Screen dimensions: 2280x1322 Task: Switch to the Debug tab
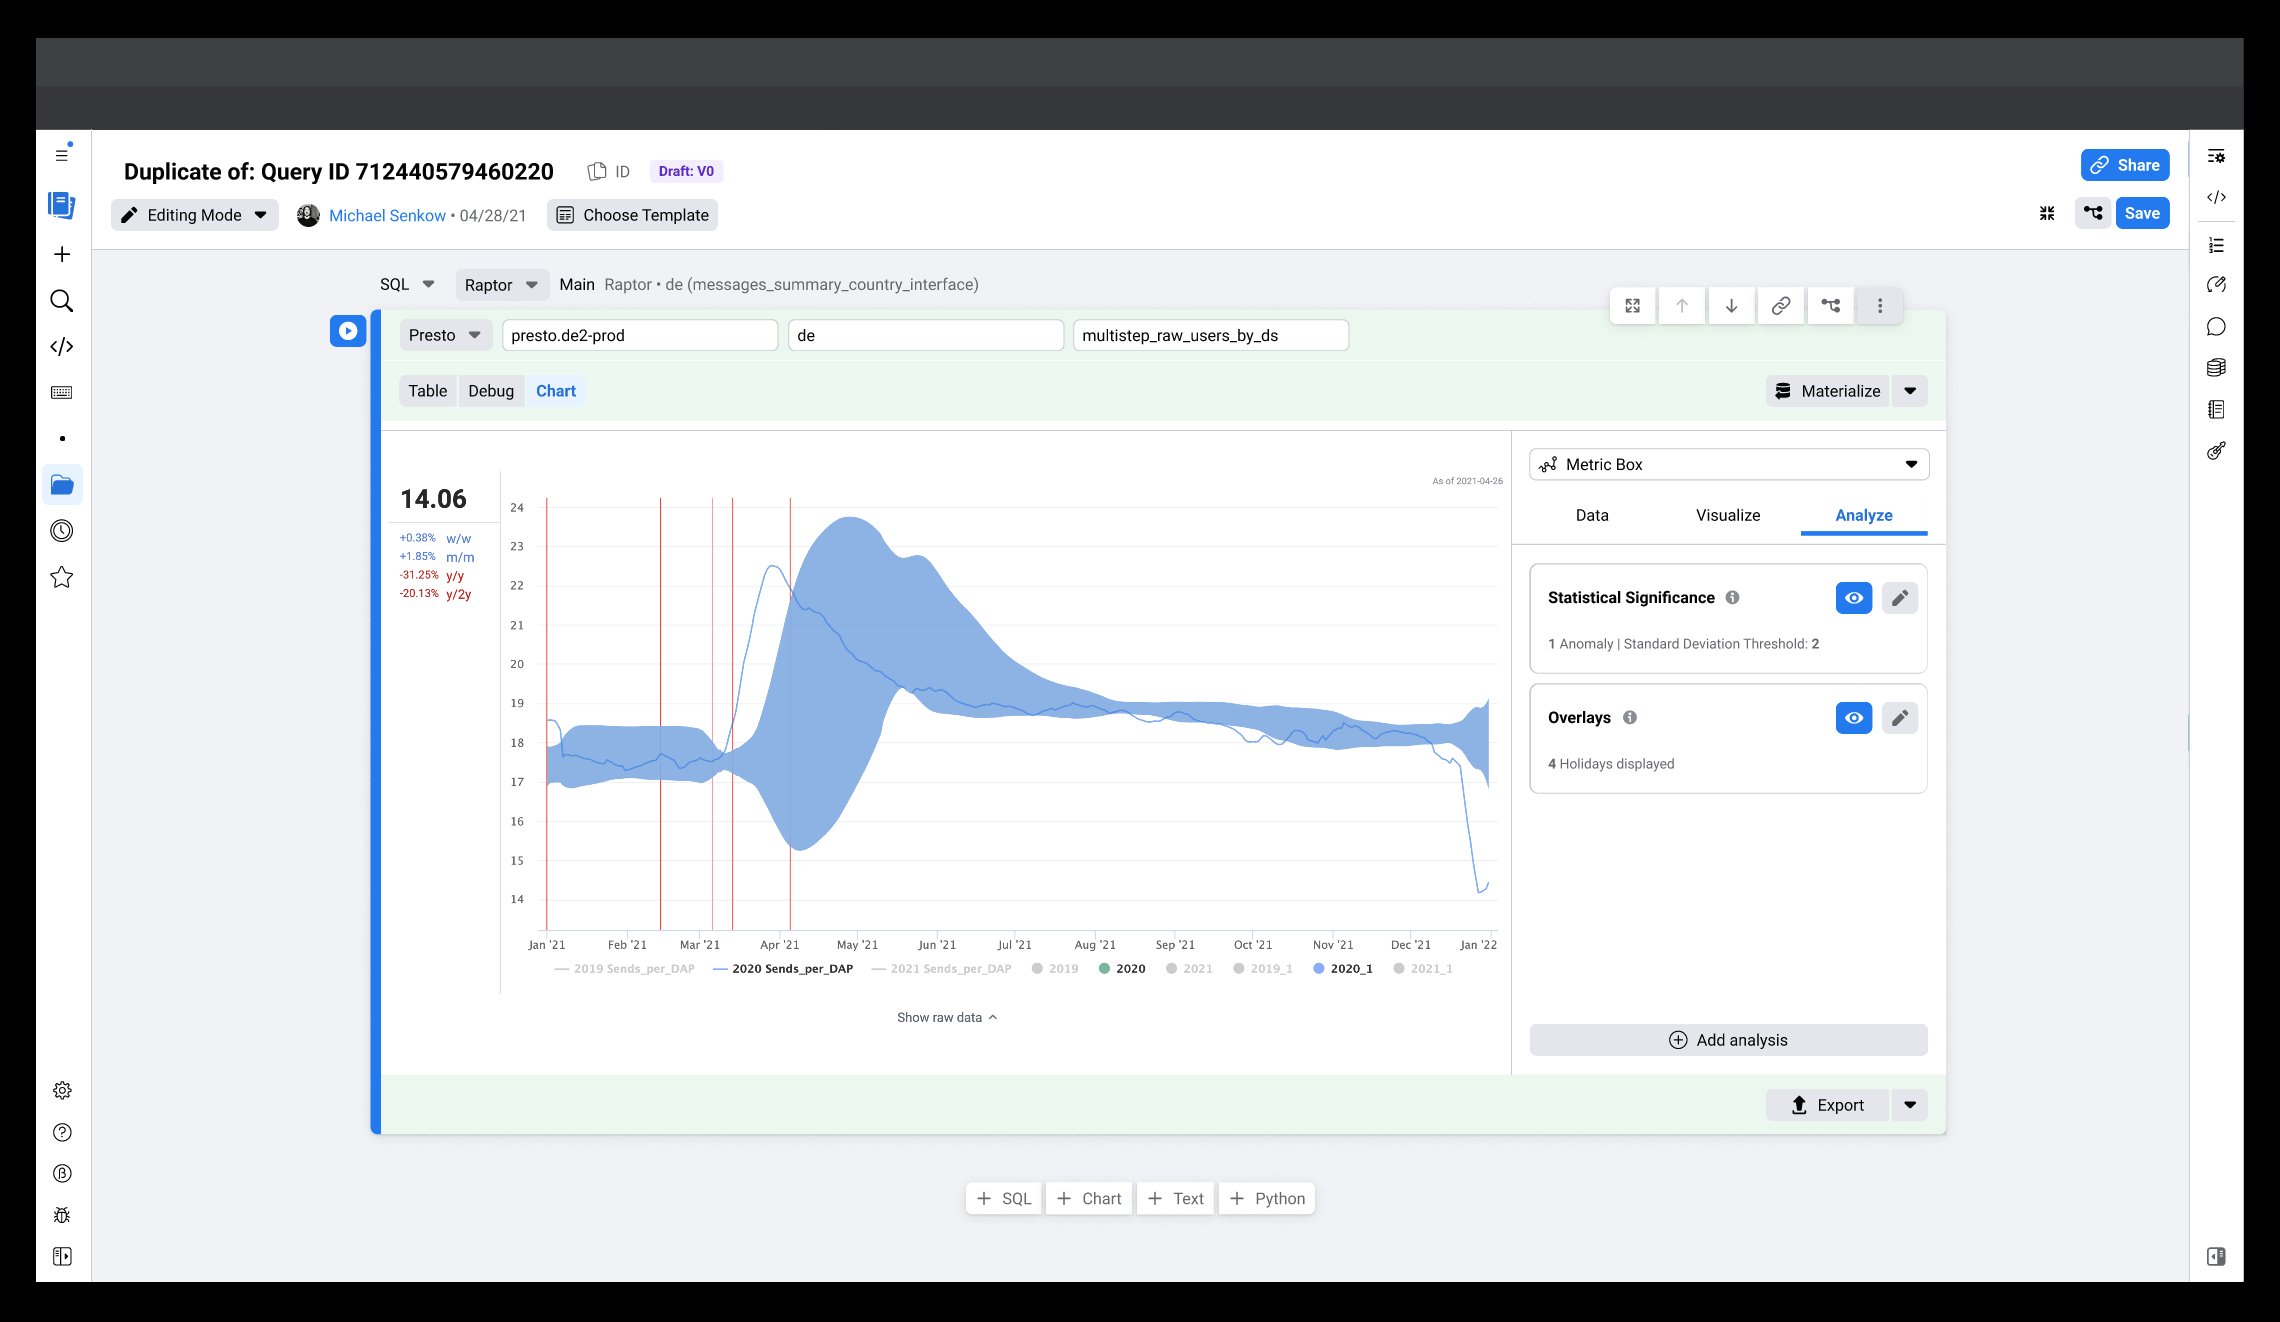(x=491, y=390)
